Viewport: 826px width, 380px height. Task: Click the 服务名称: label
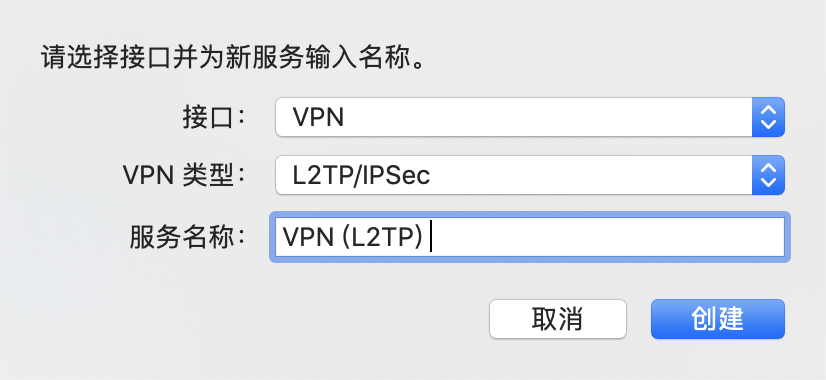click(x=189, y=238)
